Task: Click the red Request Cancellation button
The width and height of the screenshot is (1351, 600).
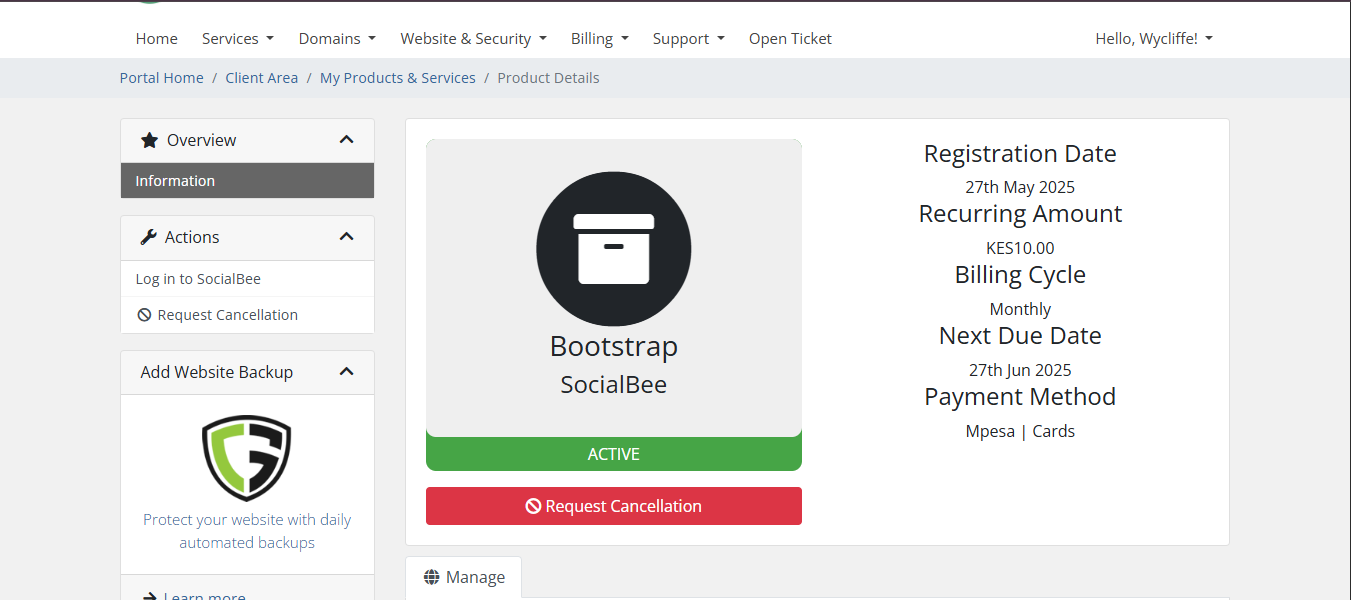Action: (x=614, y=506)
